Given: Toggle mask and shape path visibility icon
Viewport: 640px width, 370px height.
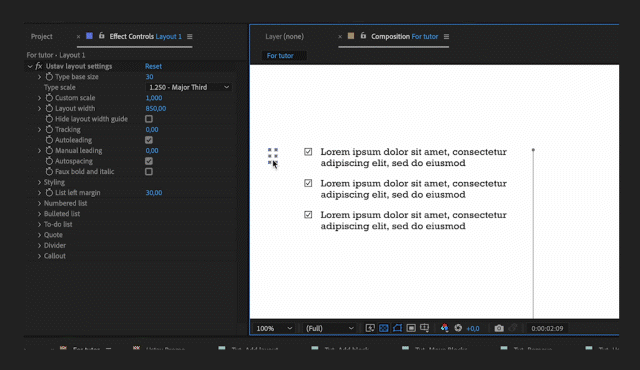Looking at the screenshot, I should coord(397,328).
